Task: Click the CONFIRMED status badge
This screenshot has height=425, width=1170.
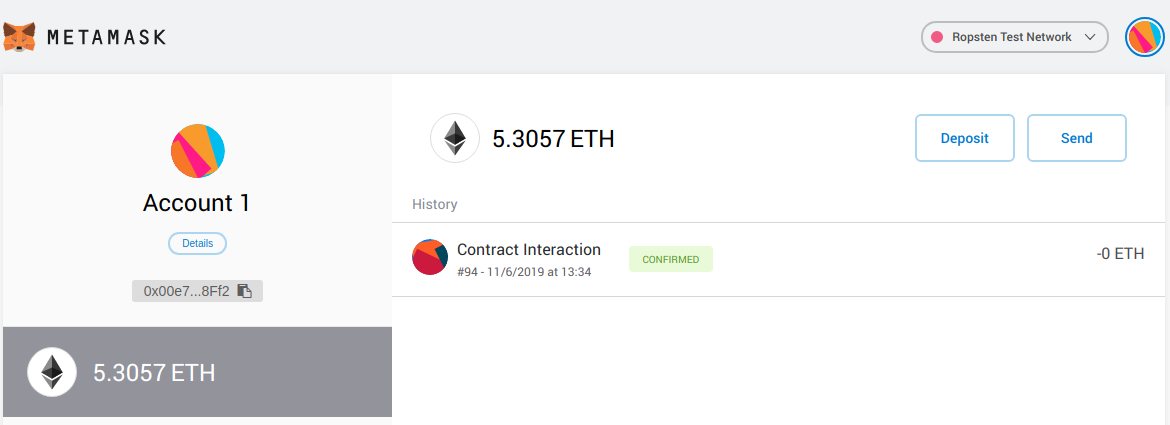Action: pyautogui.click(x=670, y=259)
